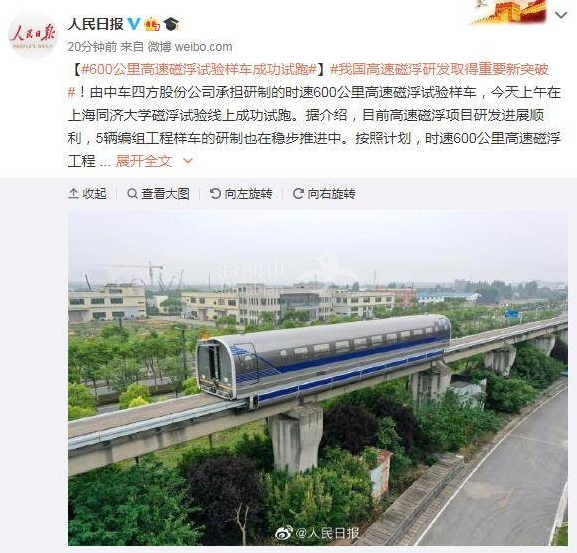Rotate image right using clockwise icon

[298, 193]
